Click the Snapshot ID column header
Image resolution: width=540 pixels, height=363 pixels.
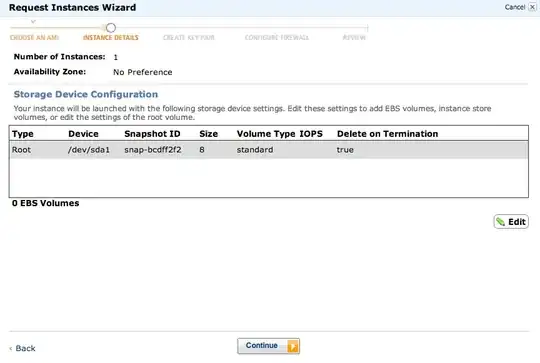coord(152,134)
